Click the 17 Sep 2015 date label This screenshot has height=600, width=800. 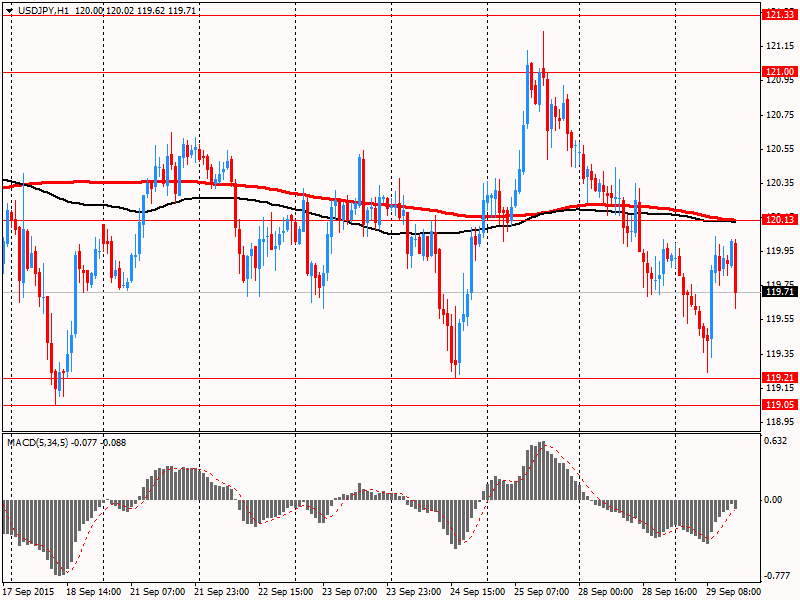point(29,592)
